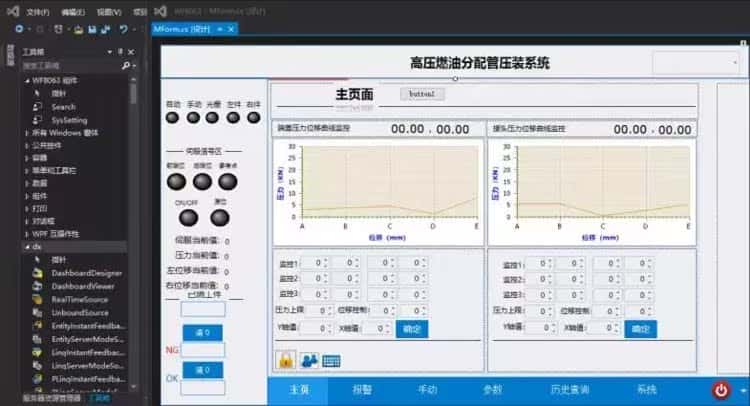
Task: Click the NG count text field
Action: (x=203, y=350)
